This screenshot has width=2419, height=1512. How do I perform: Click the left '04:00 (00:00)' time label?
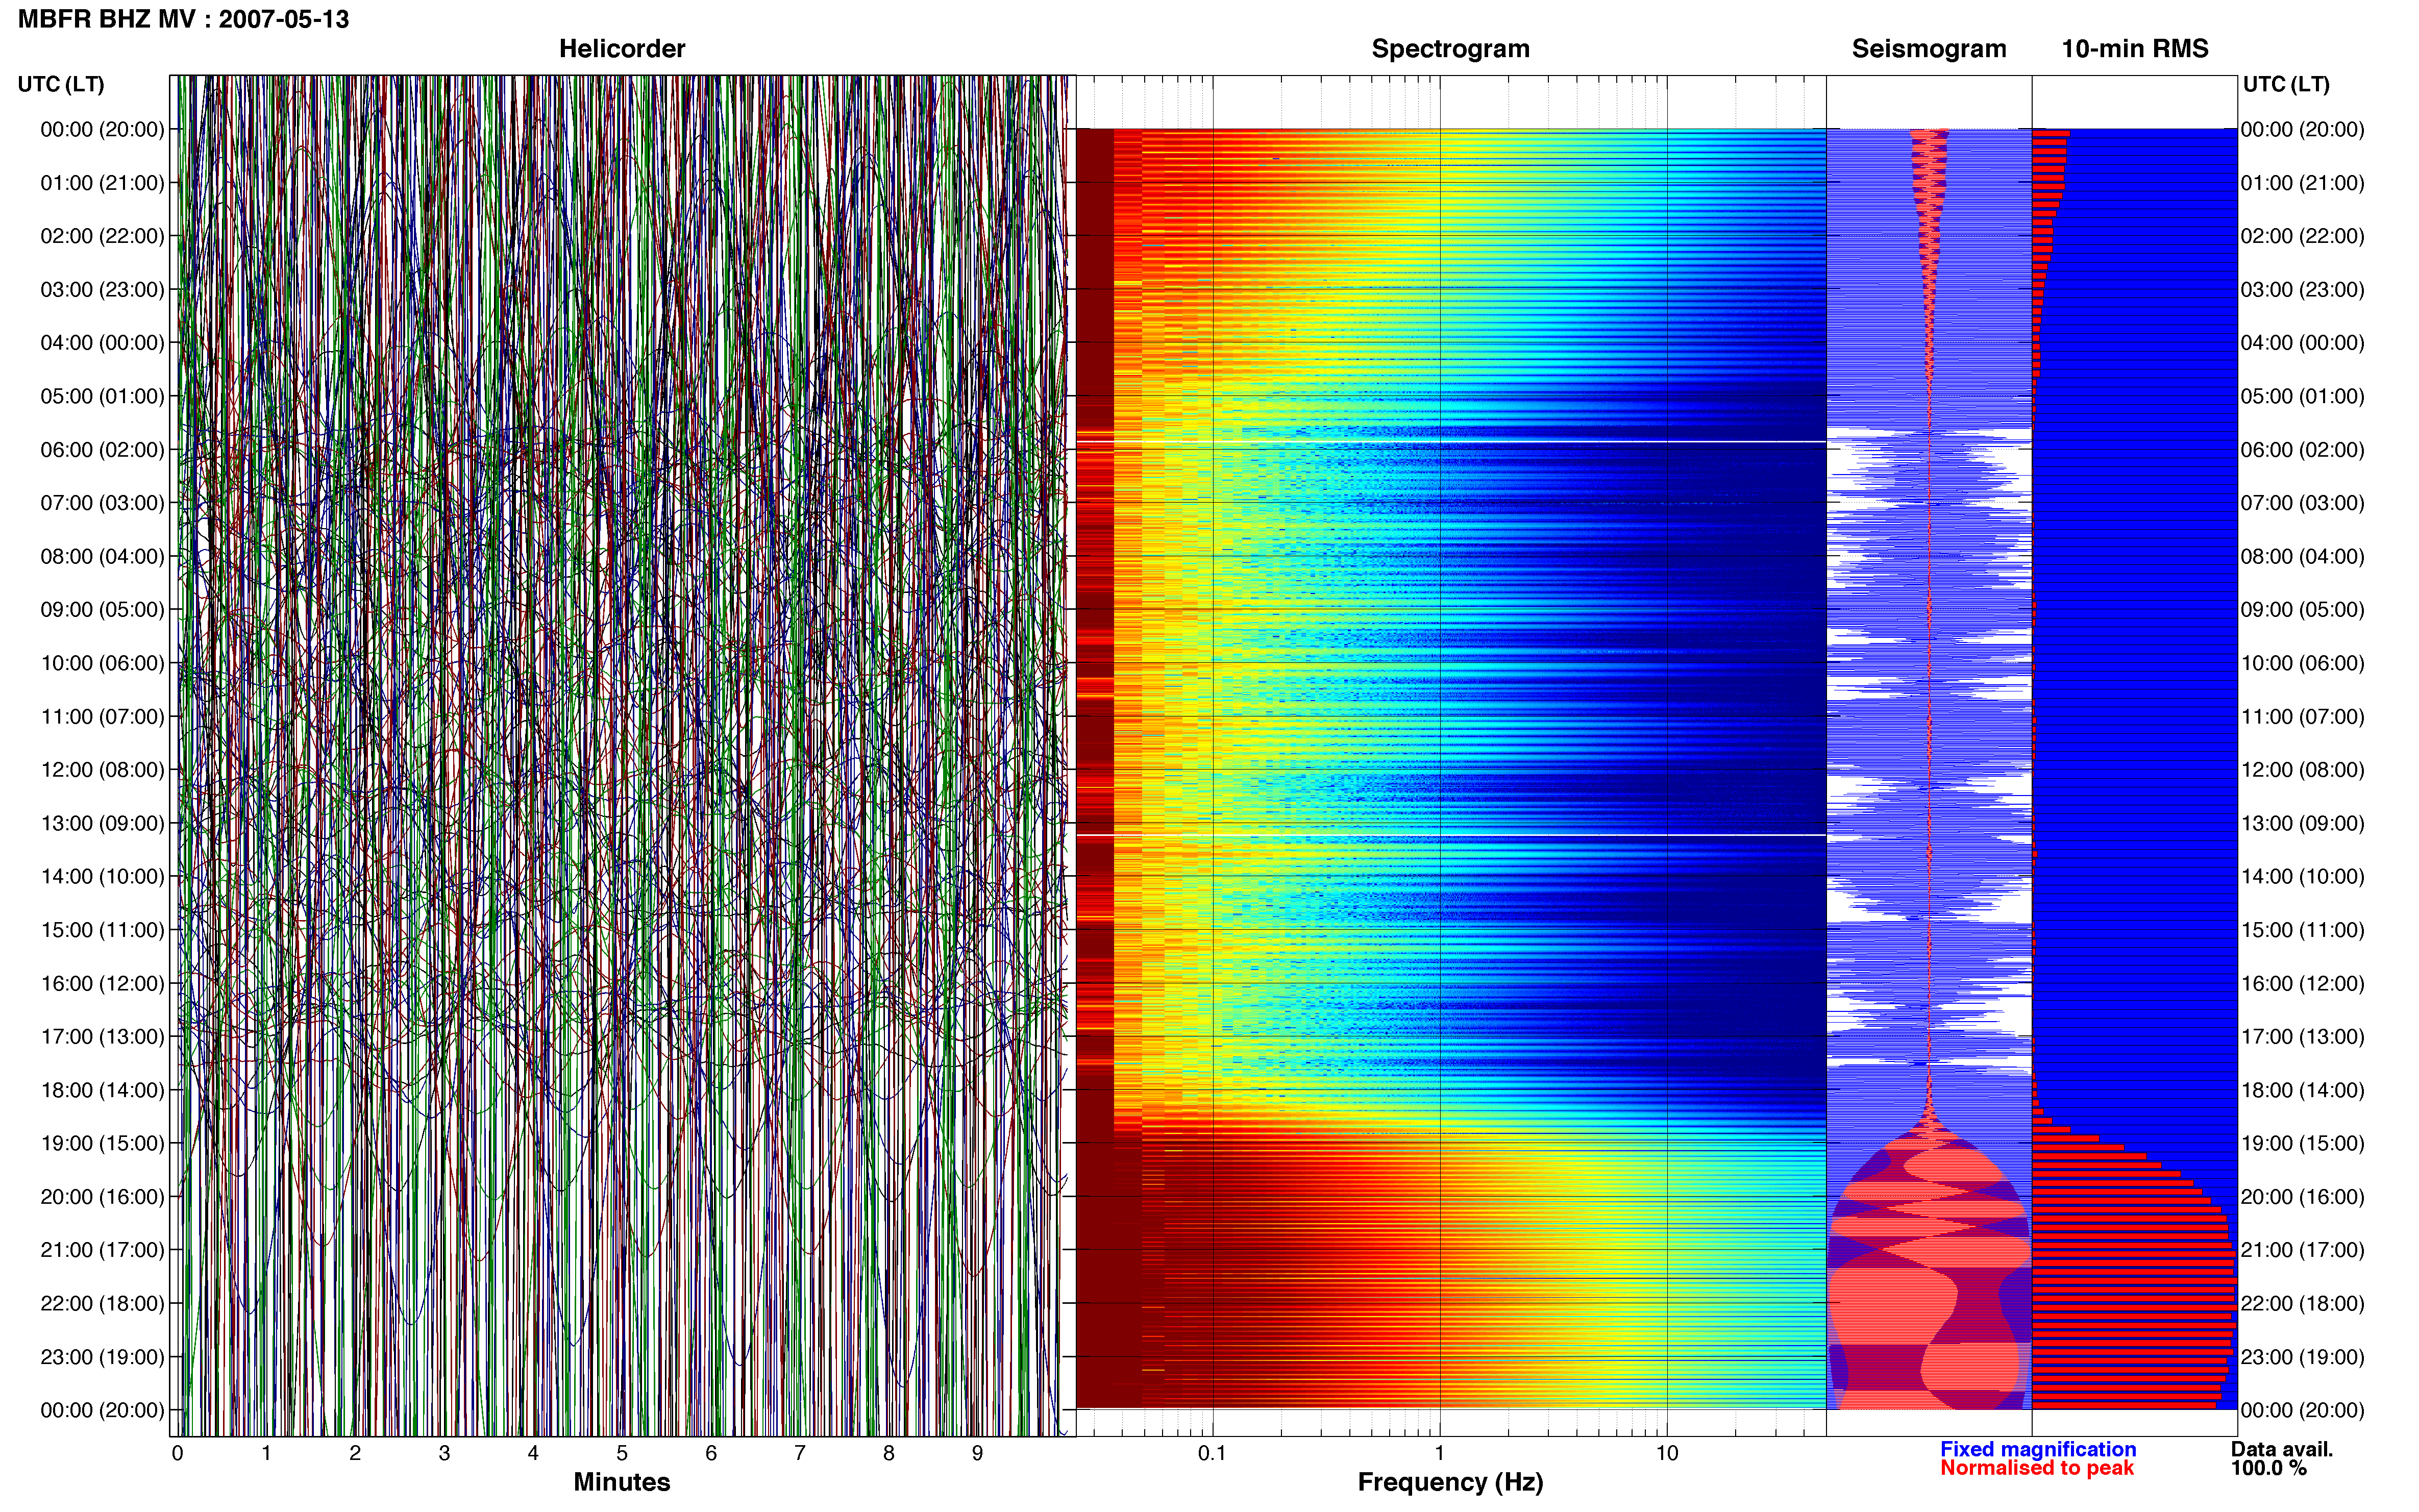point(102,343)
